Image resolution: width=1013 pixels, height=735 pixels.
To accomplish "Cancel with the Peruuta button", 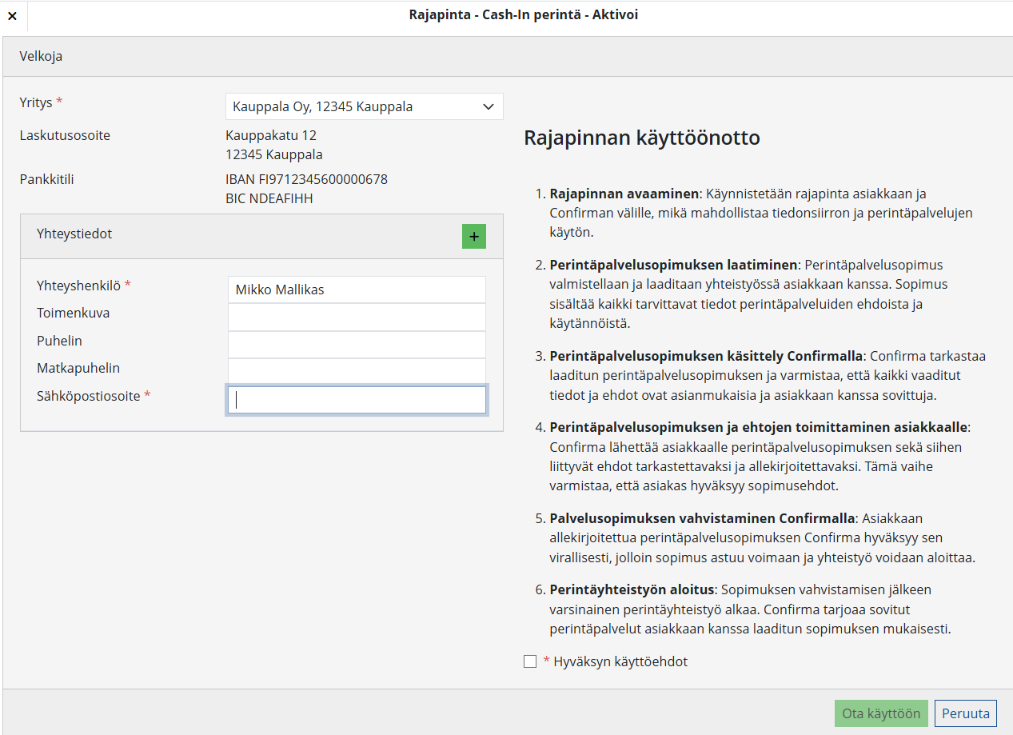I will [965, 713].
